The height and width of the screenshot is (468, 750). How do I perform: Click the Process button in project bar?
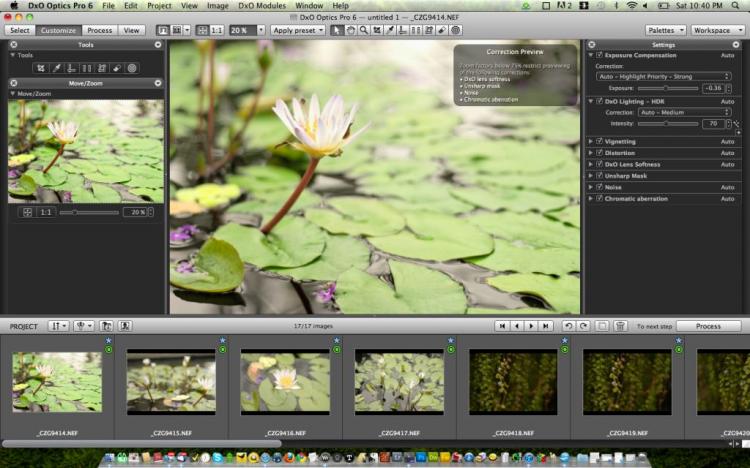[x=708, y=326]
